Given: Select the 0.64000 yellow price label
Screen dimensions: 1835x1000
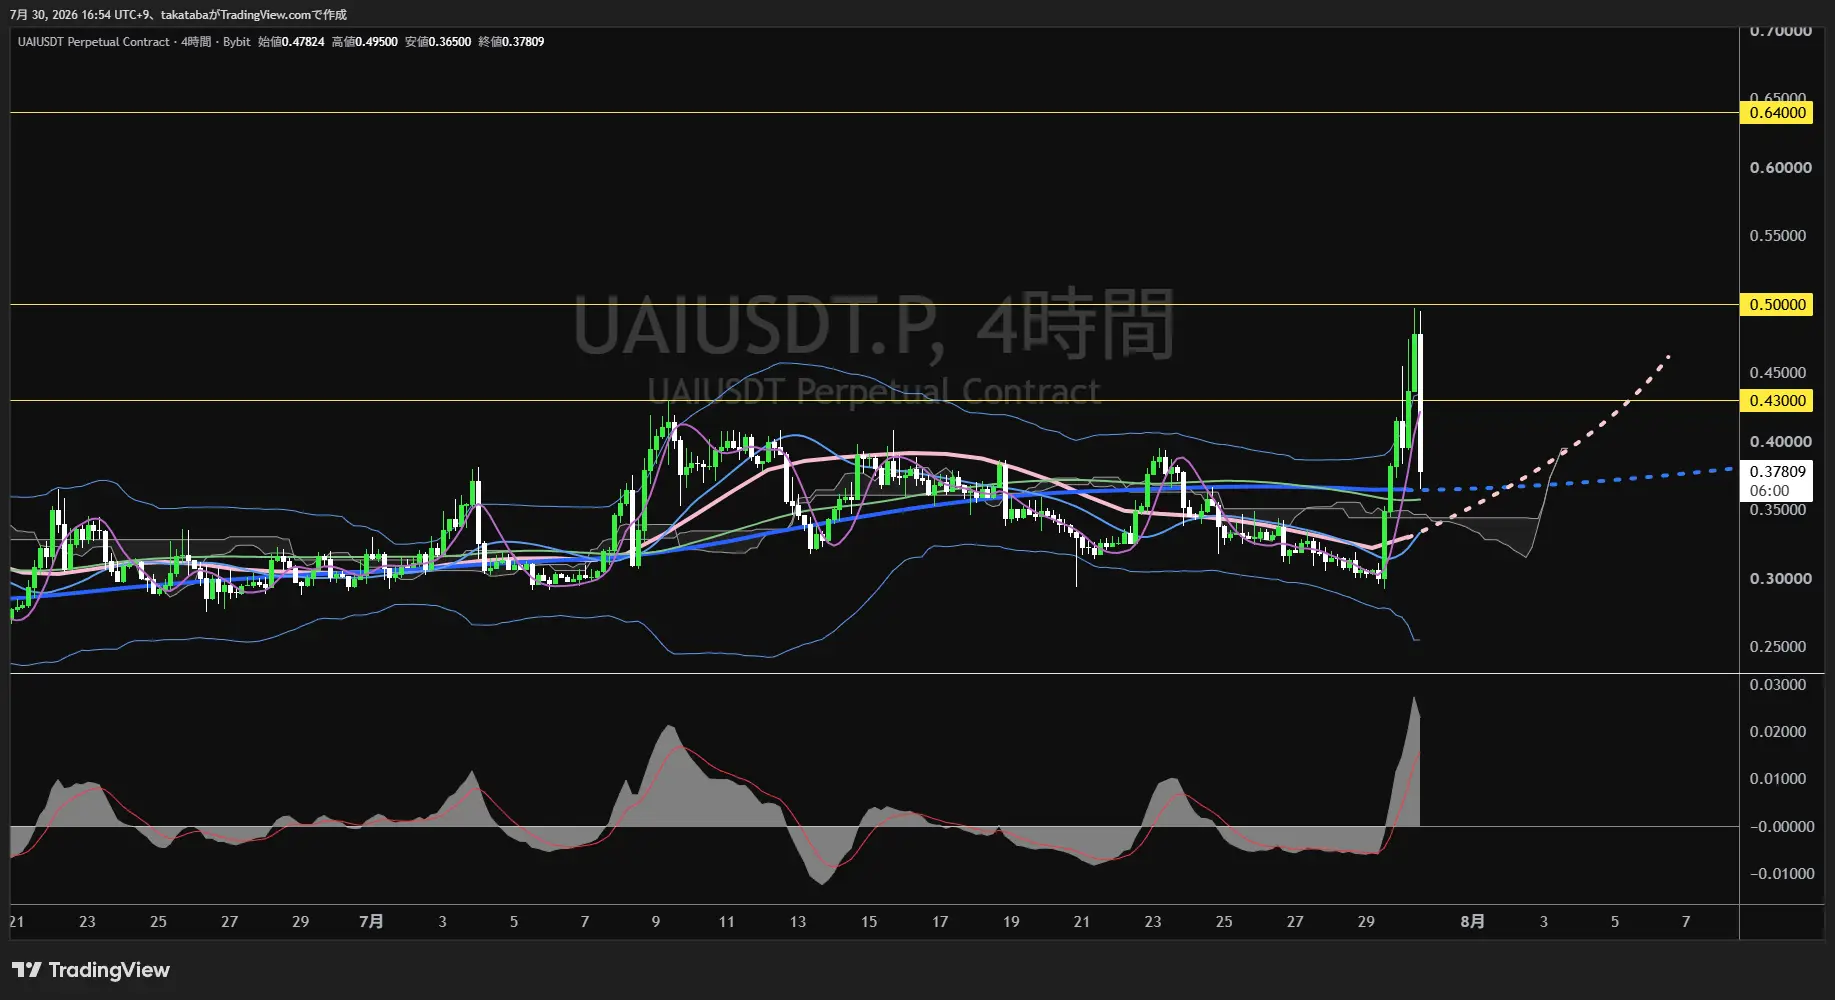Looking at the screenshot, I should 1777,113.
